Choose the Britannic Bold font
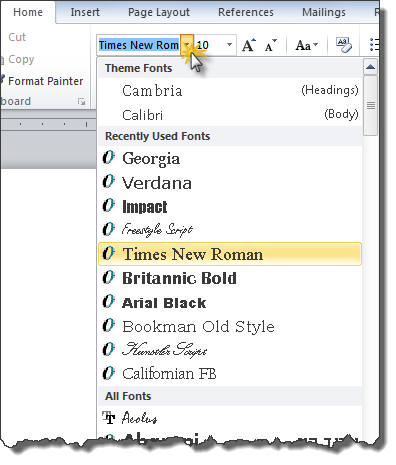This screenshot has height=465, width=396. (230, 278)
